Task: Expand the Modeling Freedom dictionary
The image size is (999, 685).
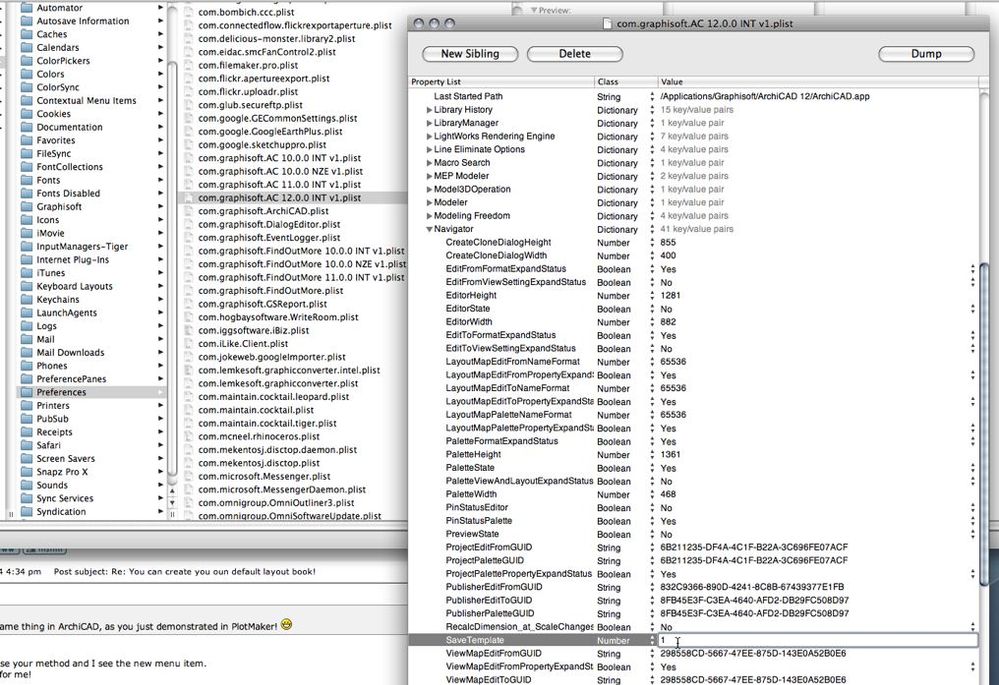Action: click(429, 216)
